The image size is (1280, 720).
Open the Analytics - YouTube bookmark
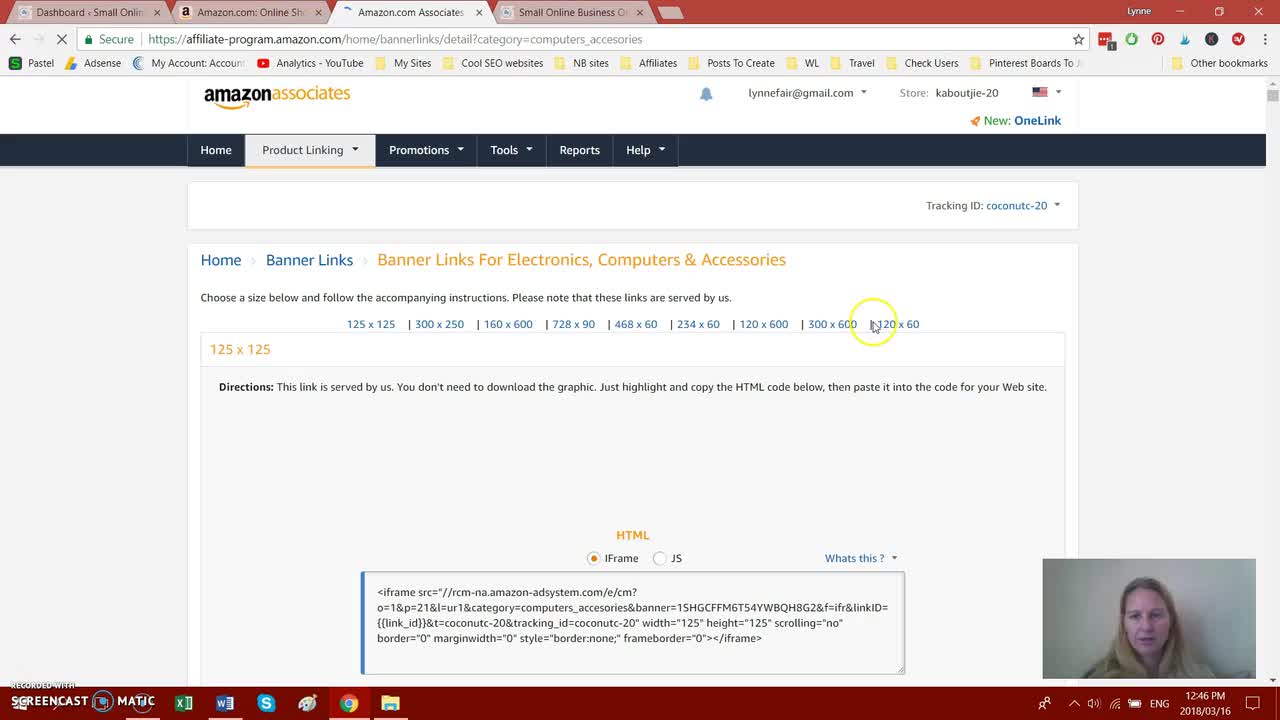point(310,63)
